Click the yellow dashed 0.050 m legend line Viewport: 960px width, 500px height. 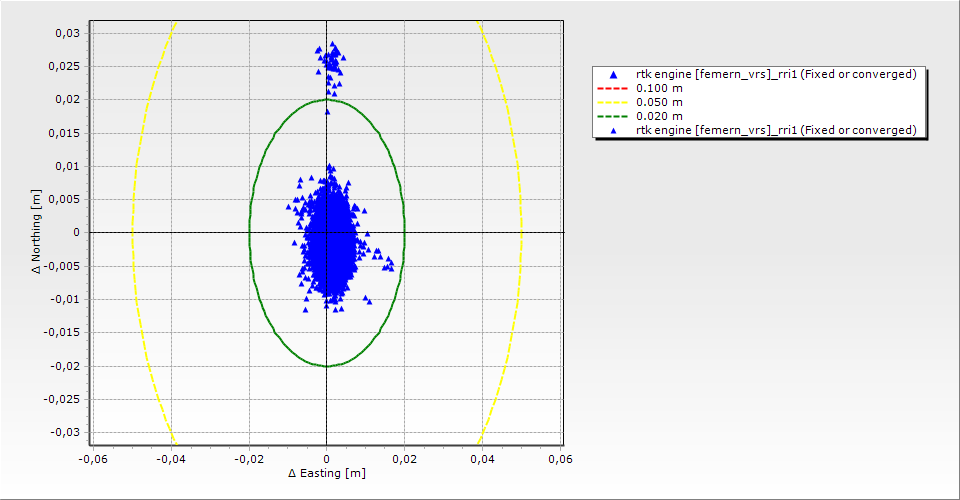[614, 103]
